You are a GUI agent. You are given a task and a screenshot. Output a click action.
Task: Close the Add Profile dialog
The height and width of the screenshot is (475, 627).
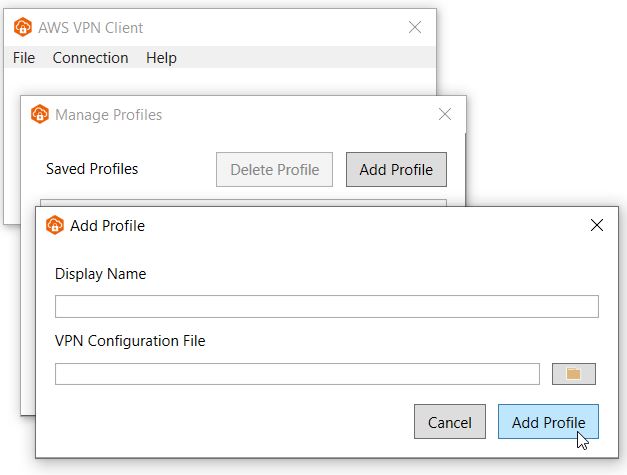point(597,225)
